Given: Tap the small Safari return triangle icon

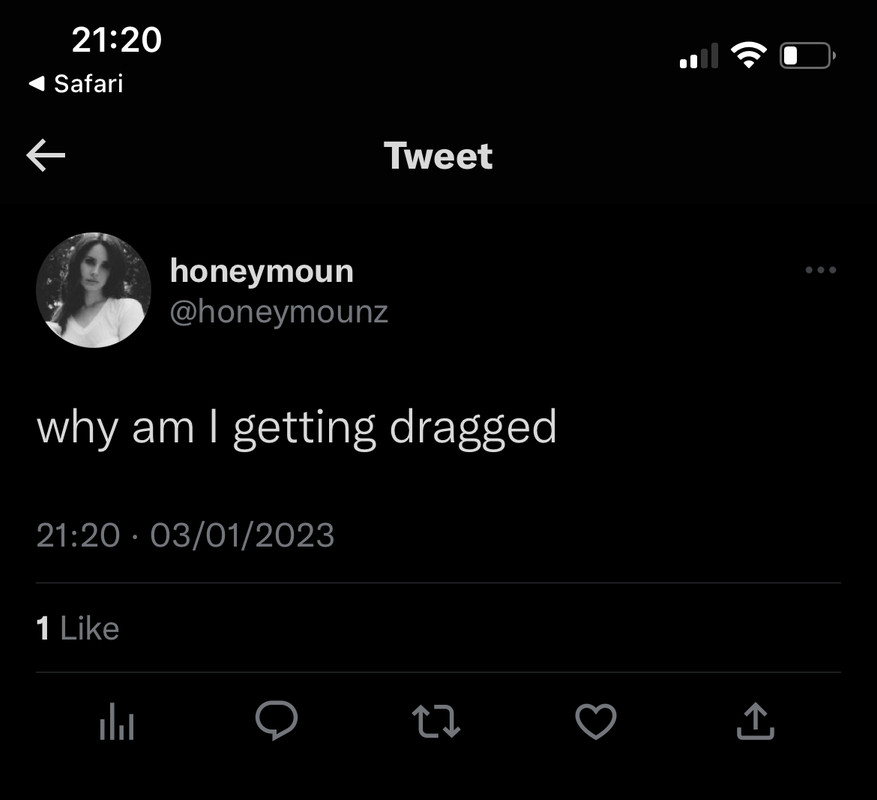Looking at the screenshot, I should click(36, 84).
